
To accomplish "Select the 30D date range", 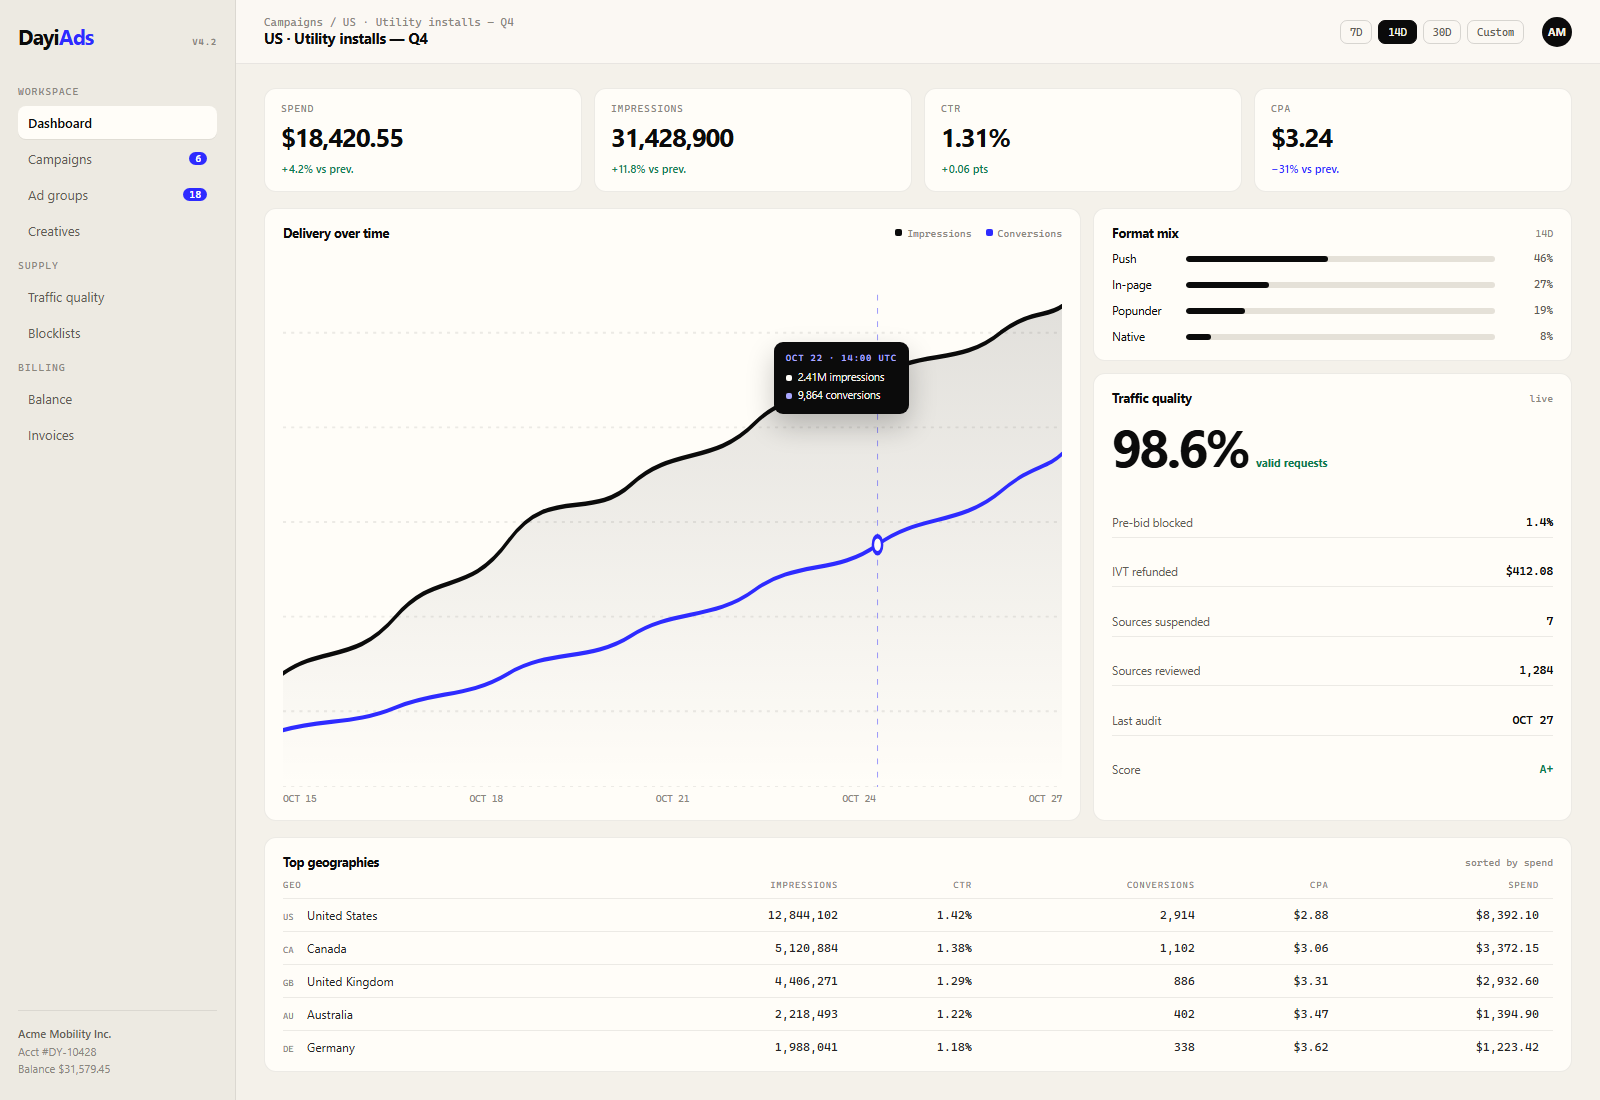I will (1442, 32).
